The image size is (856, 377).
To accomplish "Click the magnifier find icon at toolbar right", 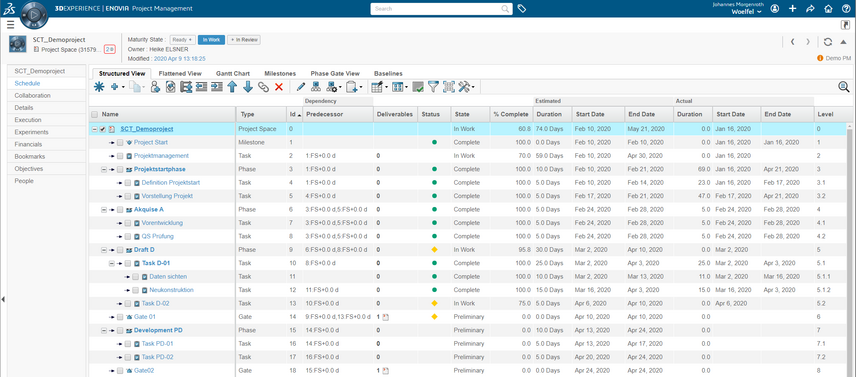I will click(843, 87).
